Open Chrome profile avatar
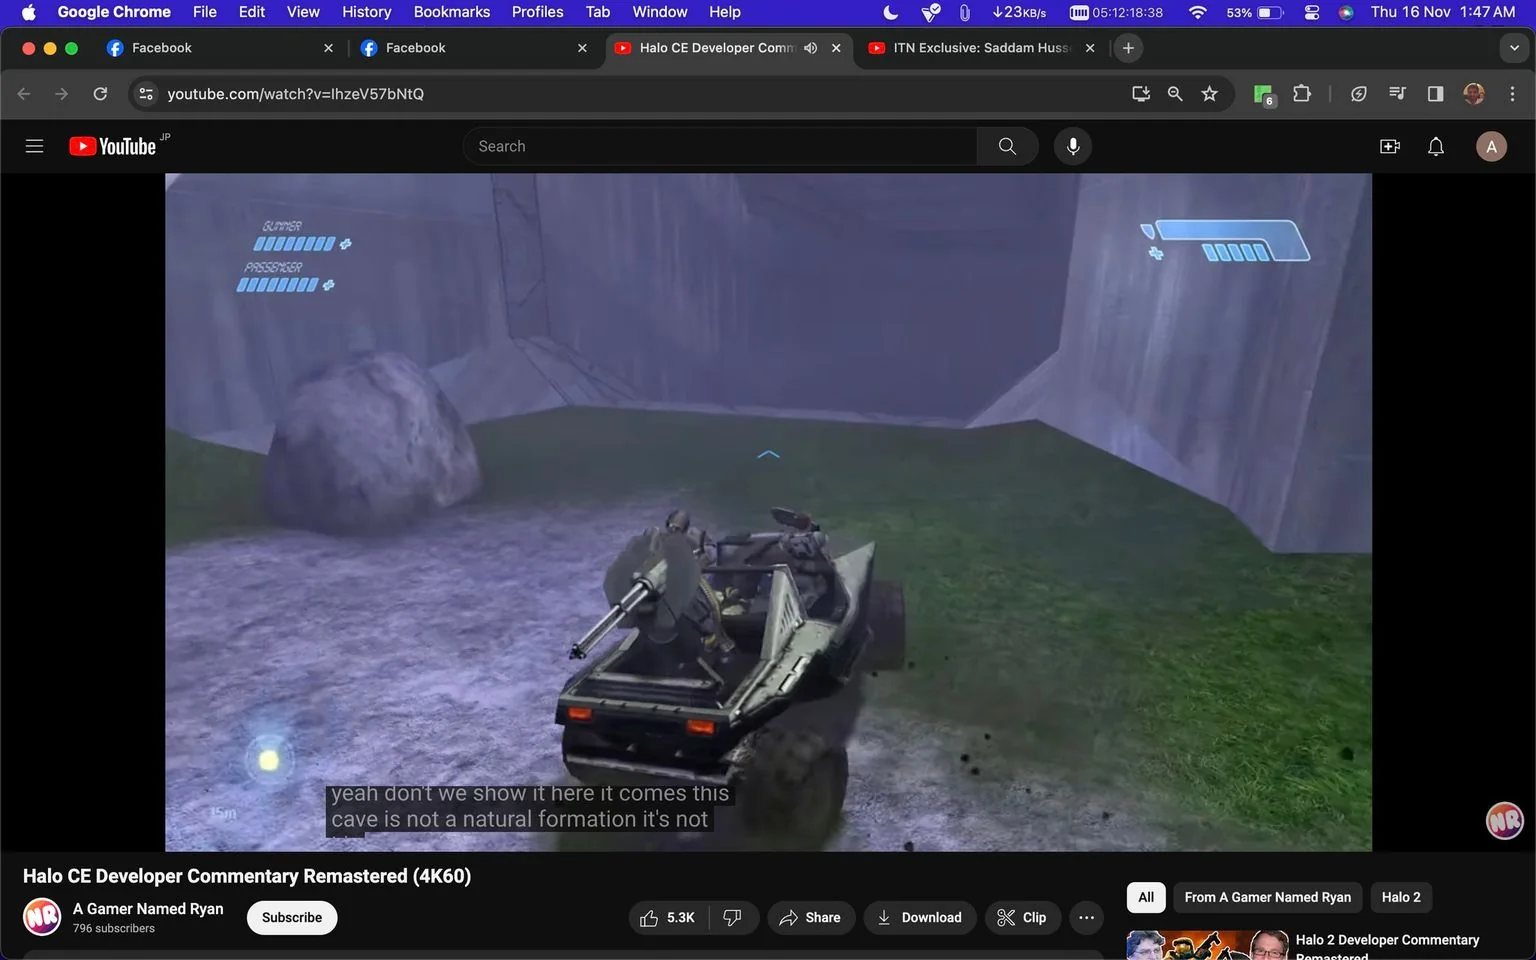The height and width of the screenshot is (960, 1536). click(1473, 94)
